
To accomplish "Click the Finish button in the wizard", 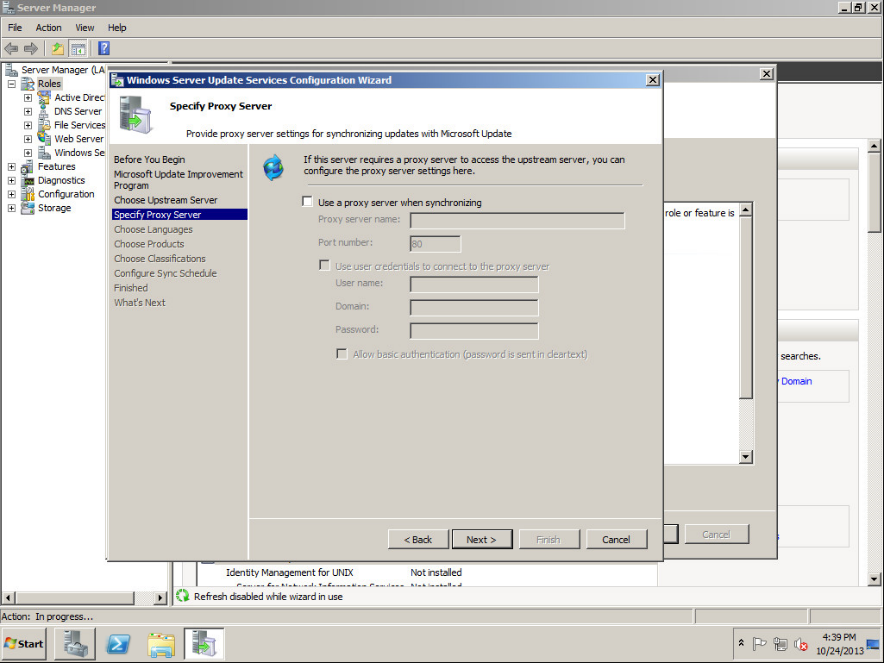I will tap(549, 540).
